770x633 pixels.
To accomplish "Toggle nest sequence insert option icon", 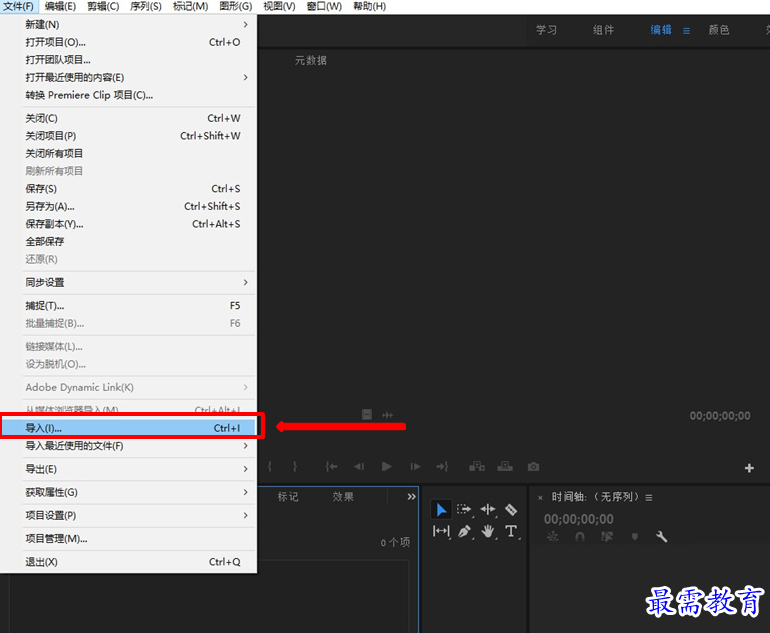I will tap(552, 537).
